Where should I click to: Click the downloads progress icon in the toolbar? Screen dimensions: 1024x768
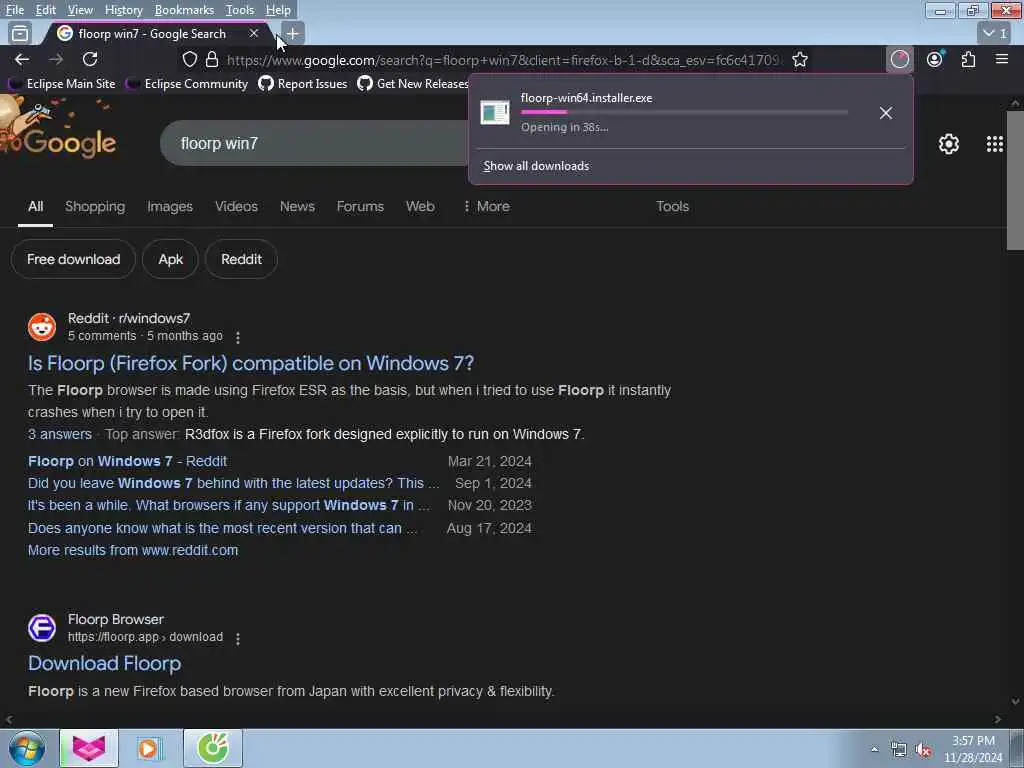coord(900,59)
